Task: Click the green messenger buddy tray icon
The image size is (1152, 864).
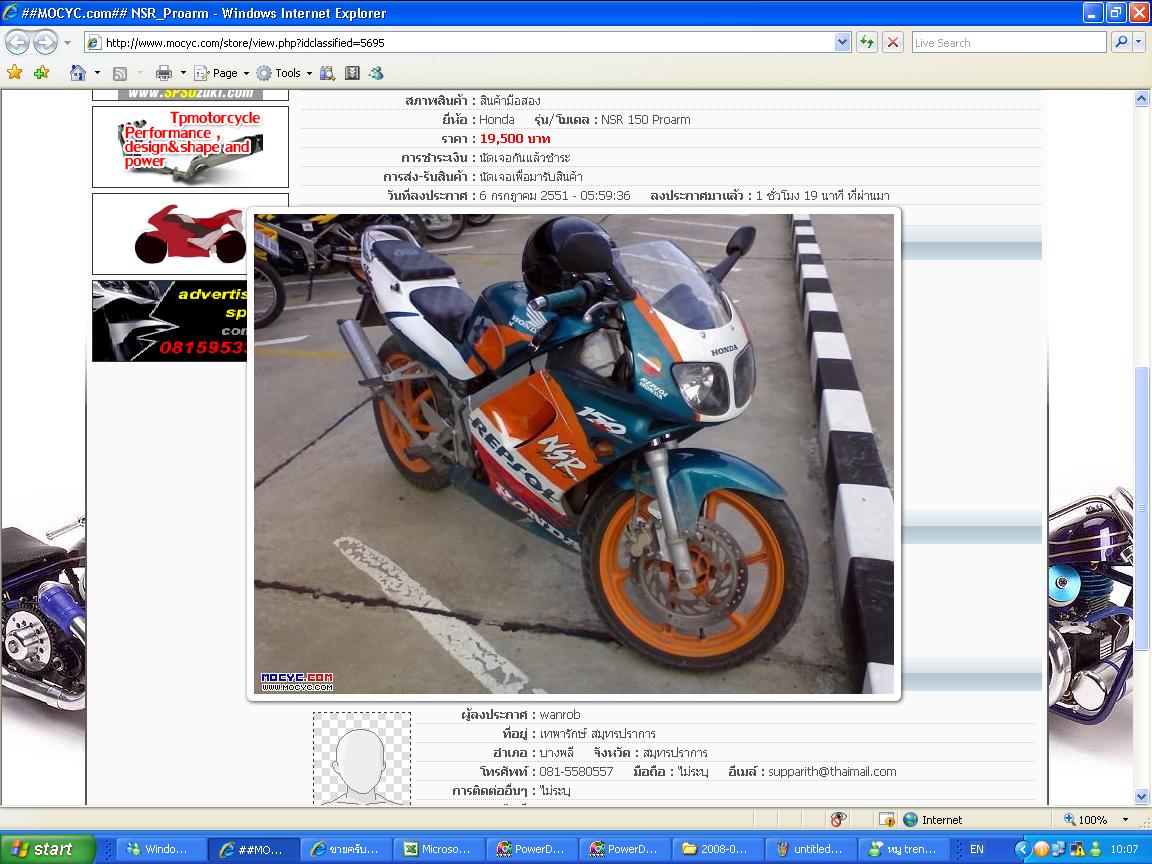Action: point(1095,849)
